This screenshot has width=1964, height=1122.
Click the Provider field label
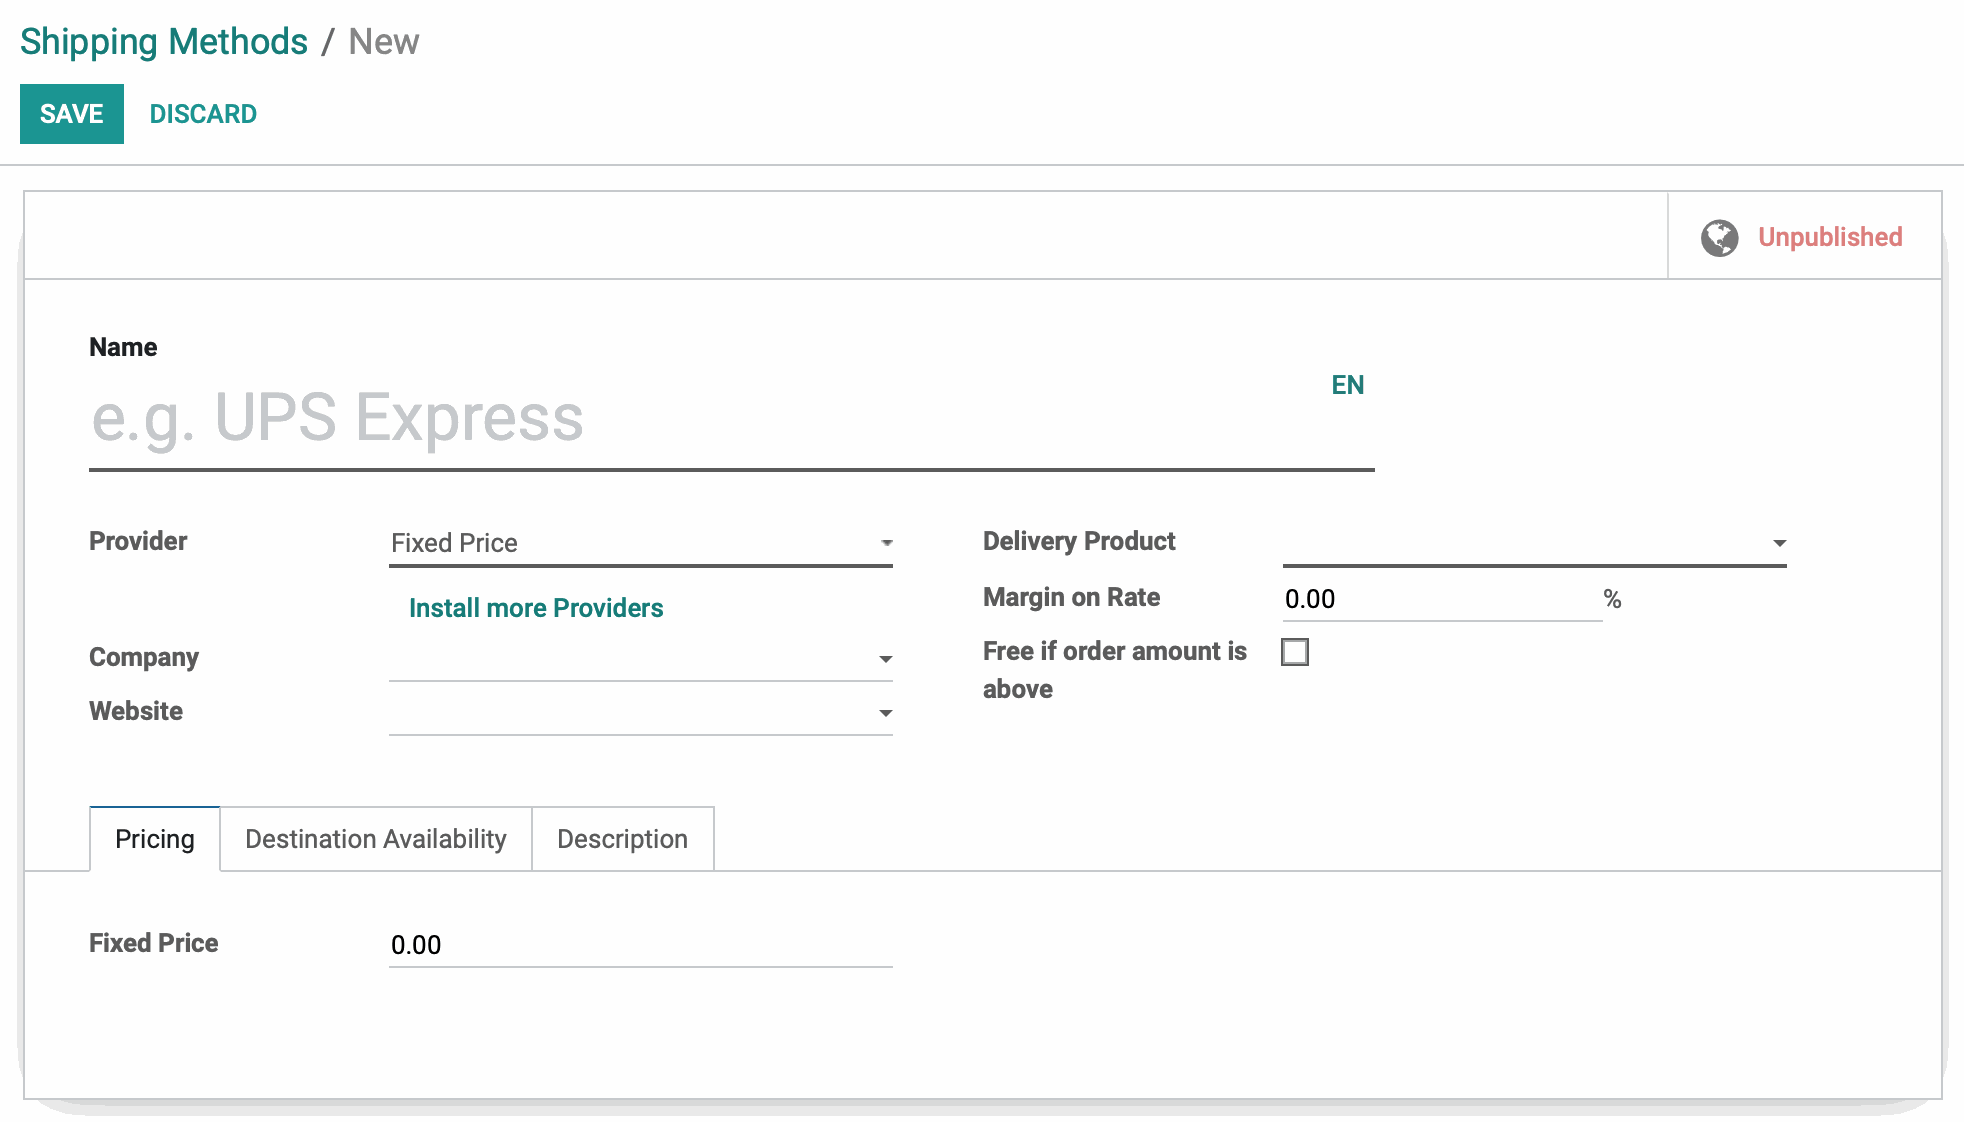click(x=138, y=541)
